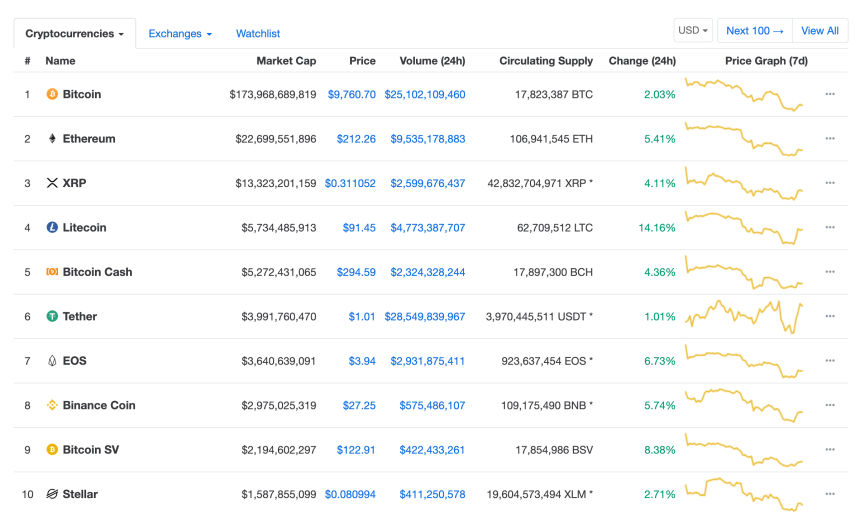Open Binance Coin's 7-day price graph
Viewport: 860px width, 516px height.
744,405
